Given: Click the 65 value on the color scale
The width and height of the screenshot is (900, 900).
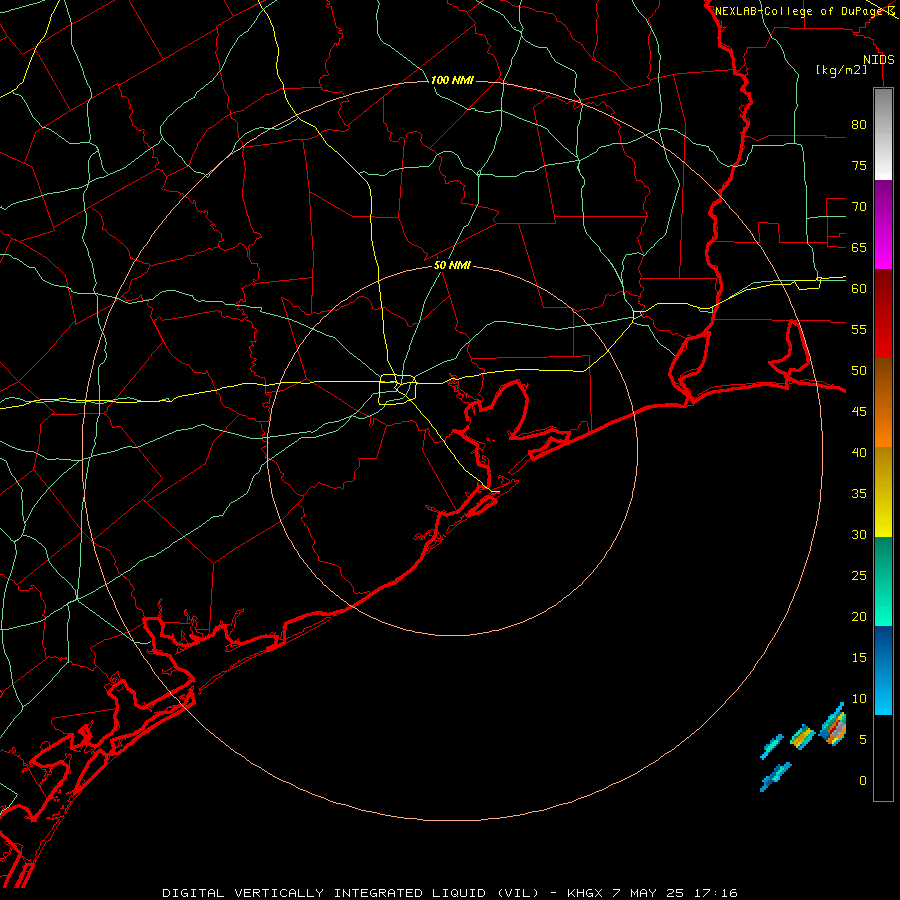Looking at the screenshot, I should pyautogui.click(x=859, y=247).
